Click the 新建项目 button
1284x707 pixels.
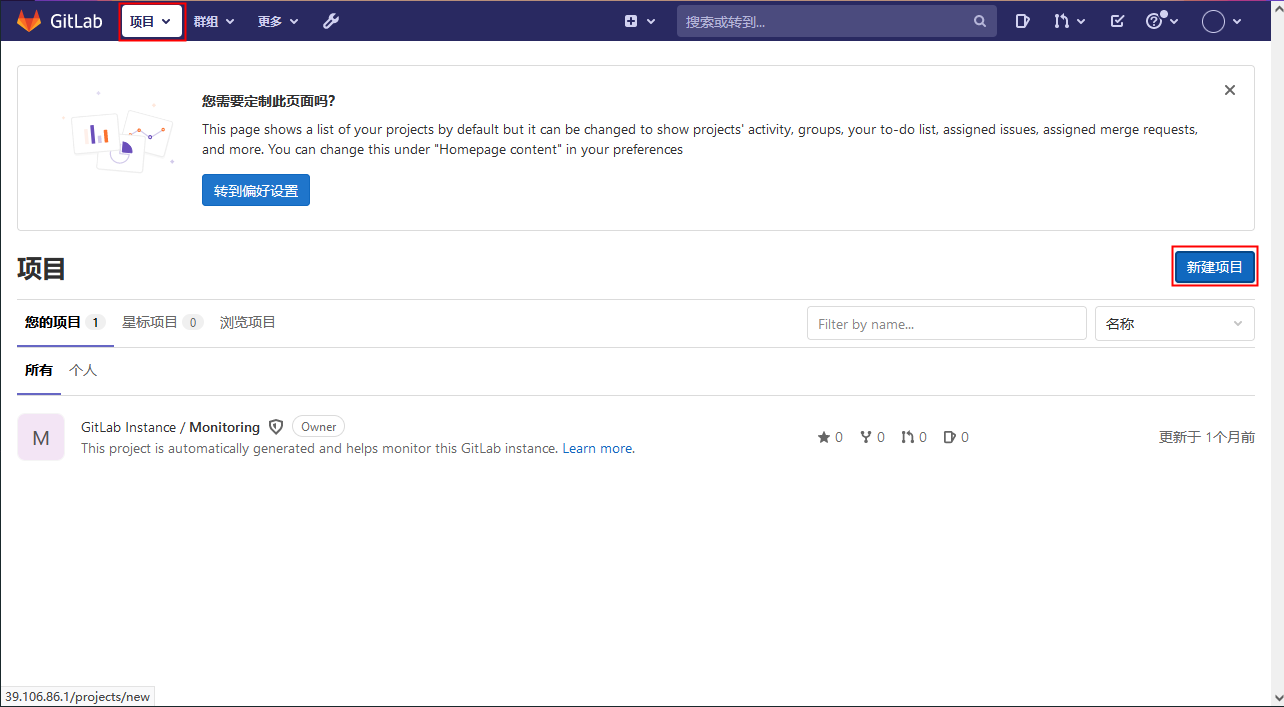pyautogui.click(x=1214, y=267)
